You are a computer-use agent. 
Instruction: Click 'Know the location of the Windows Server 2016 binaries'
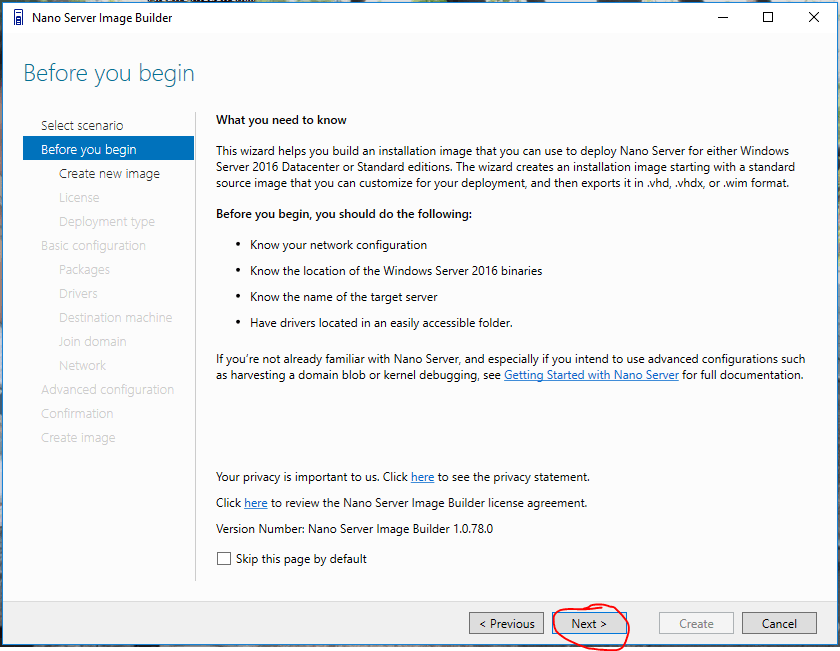[x=396, y=271]
